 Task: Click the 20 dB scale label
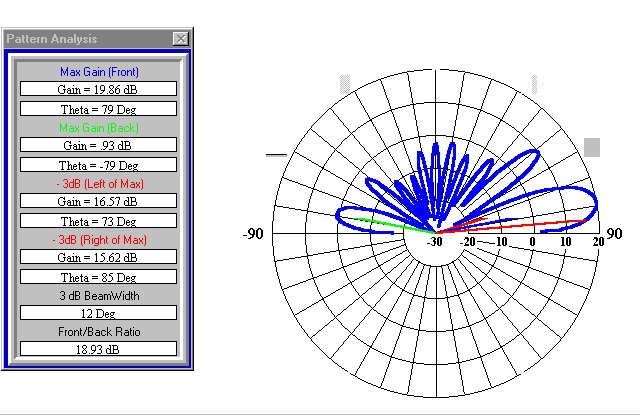(x=598, y=242)
